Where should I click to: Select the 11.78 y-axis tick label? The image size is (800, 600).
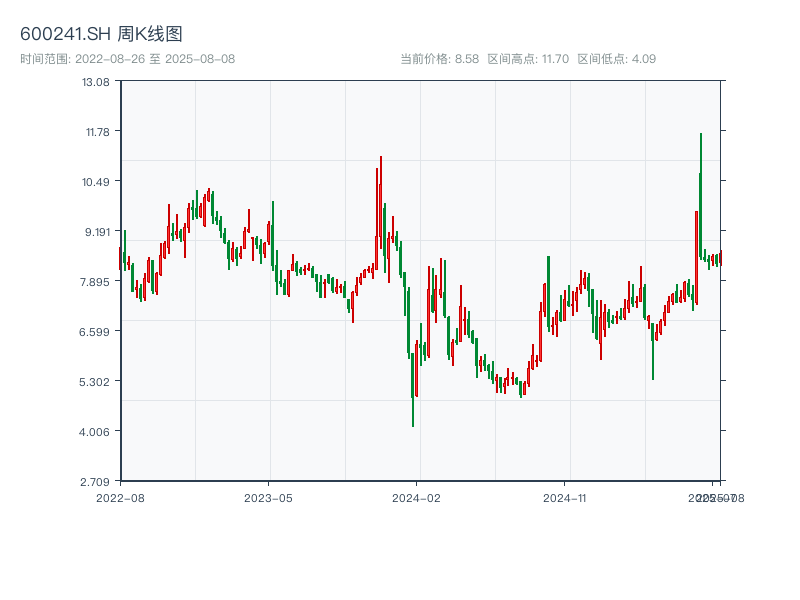coord(96,131)
